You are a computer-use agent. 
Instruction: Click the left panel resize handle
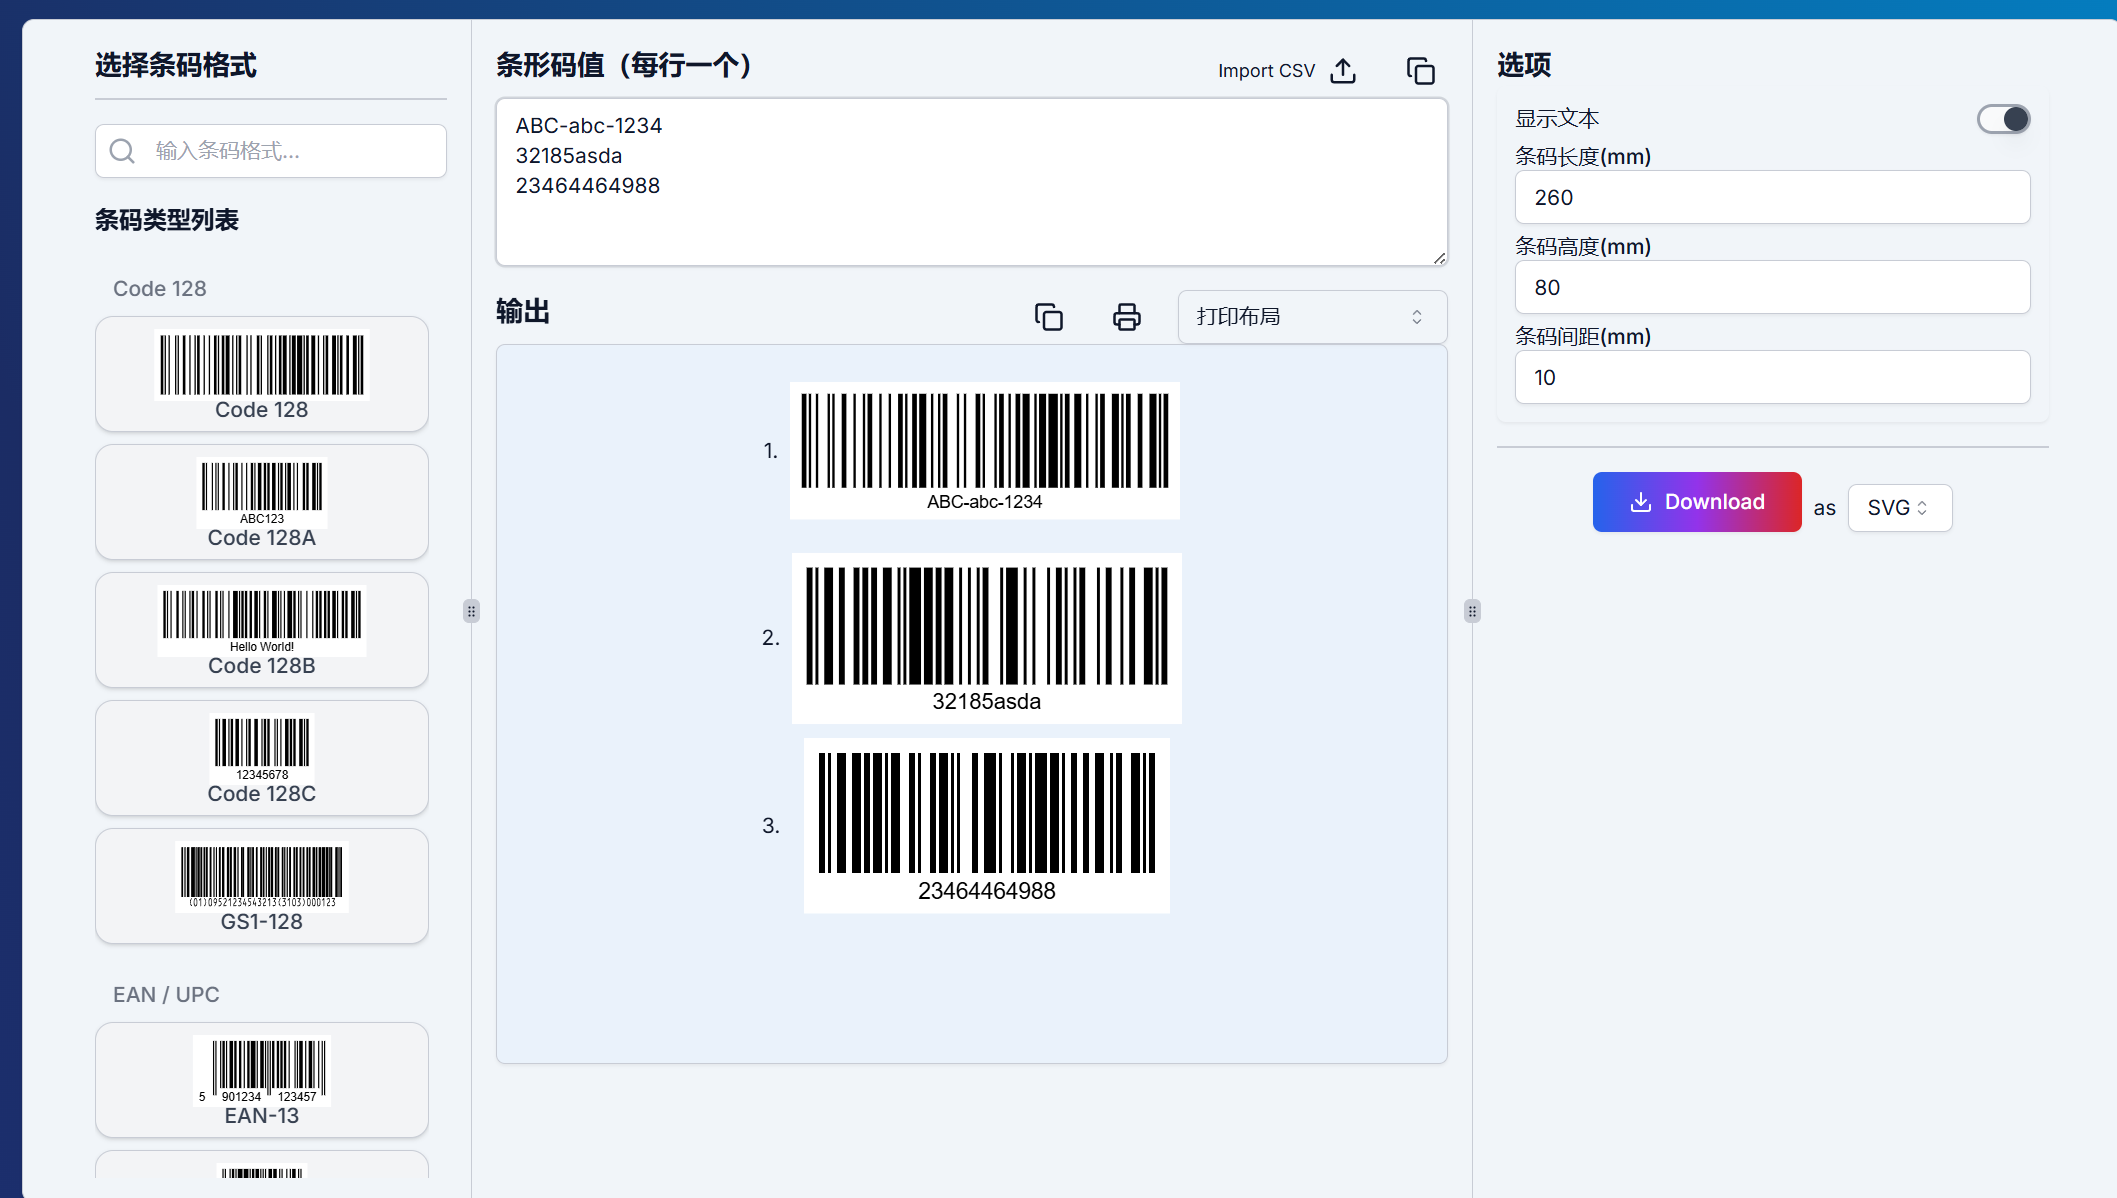pyautogui.click(x=471, y=611)
